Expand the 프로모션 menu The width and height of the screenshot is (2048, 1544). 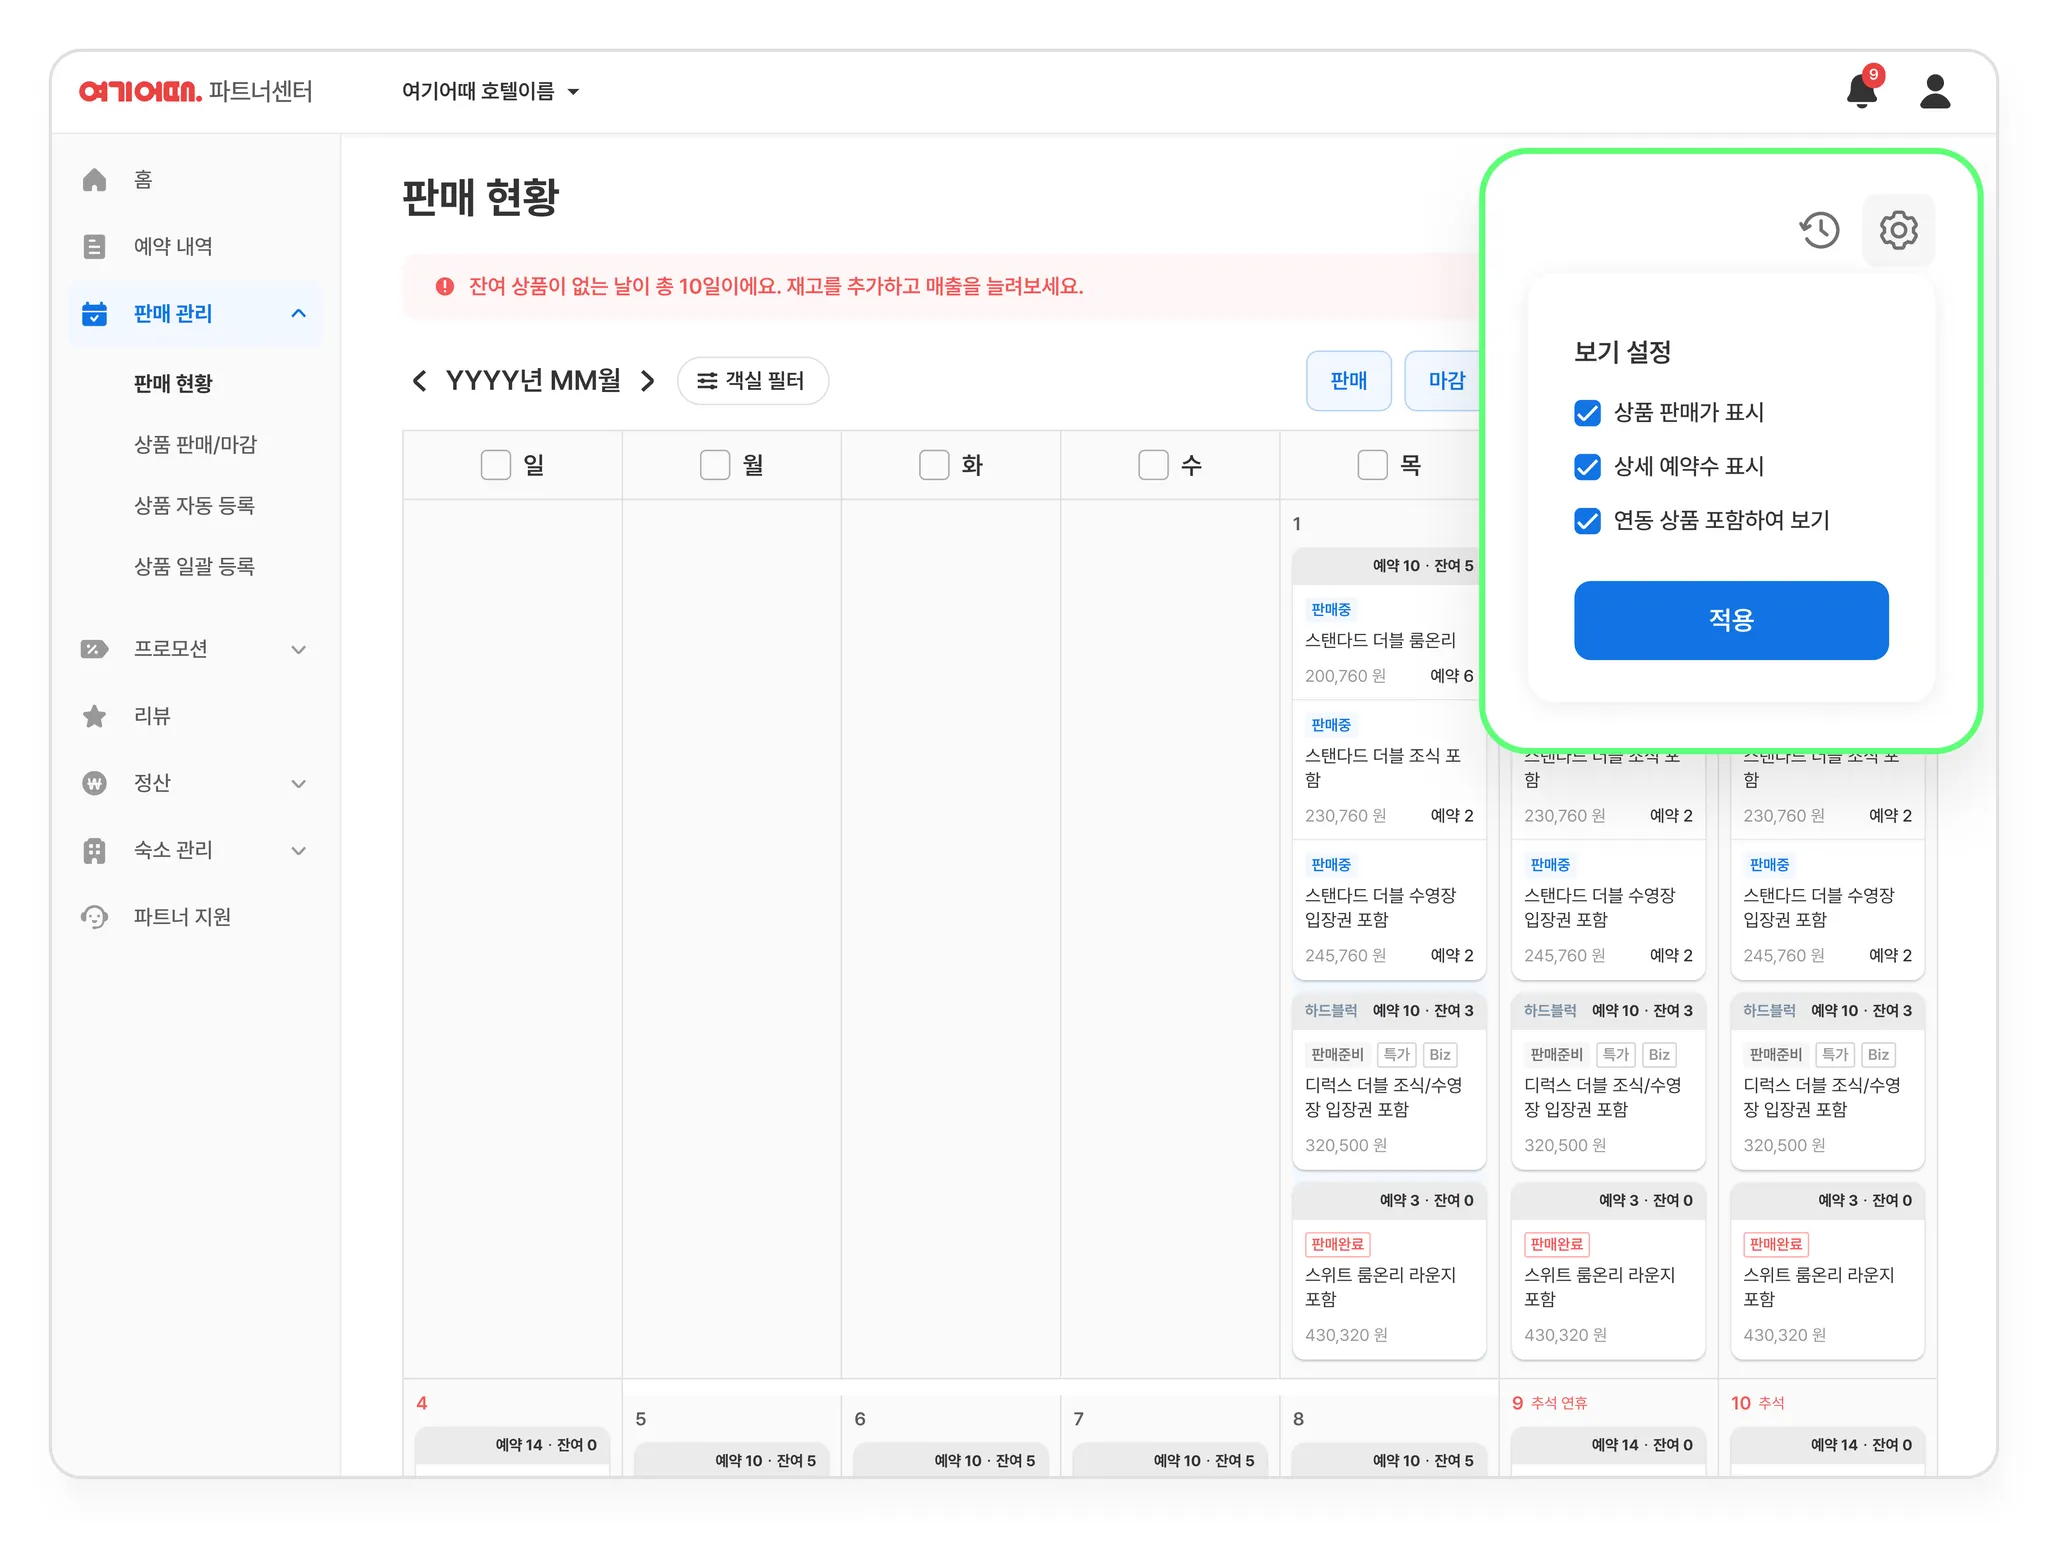click(297, 649)
